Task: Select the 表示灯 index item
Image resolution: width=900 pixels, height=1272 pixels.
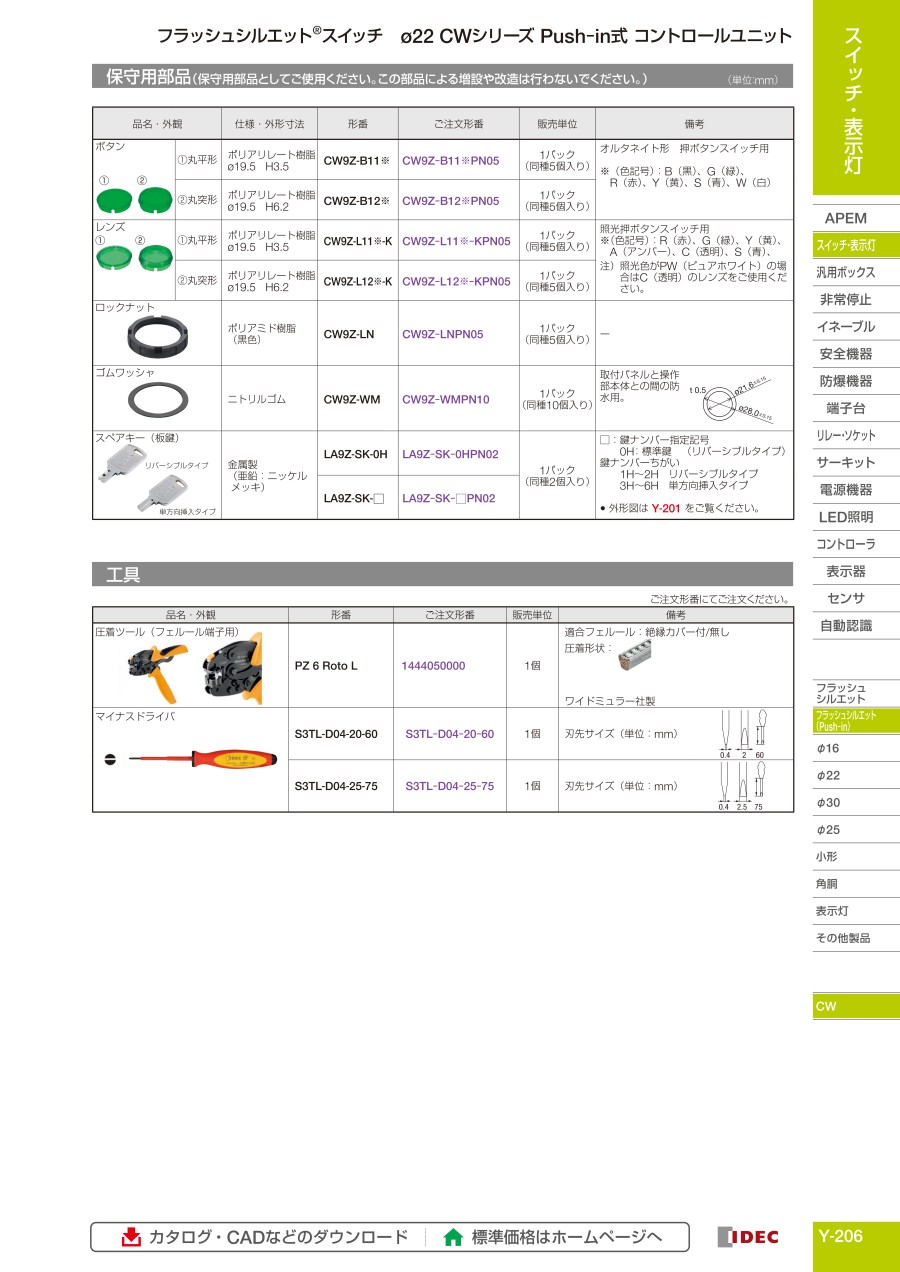Action: click(832, 911)
